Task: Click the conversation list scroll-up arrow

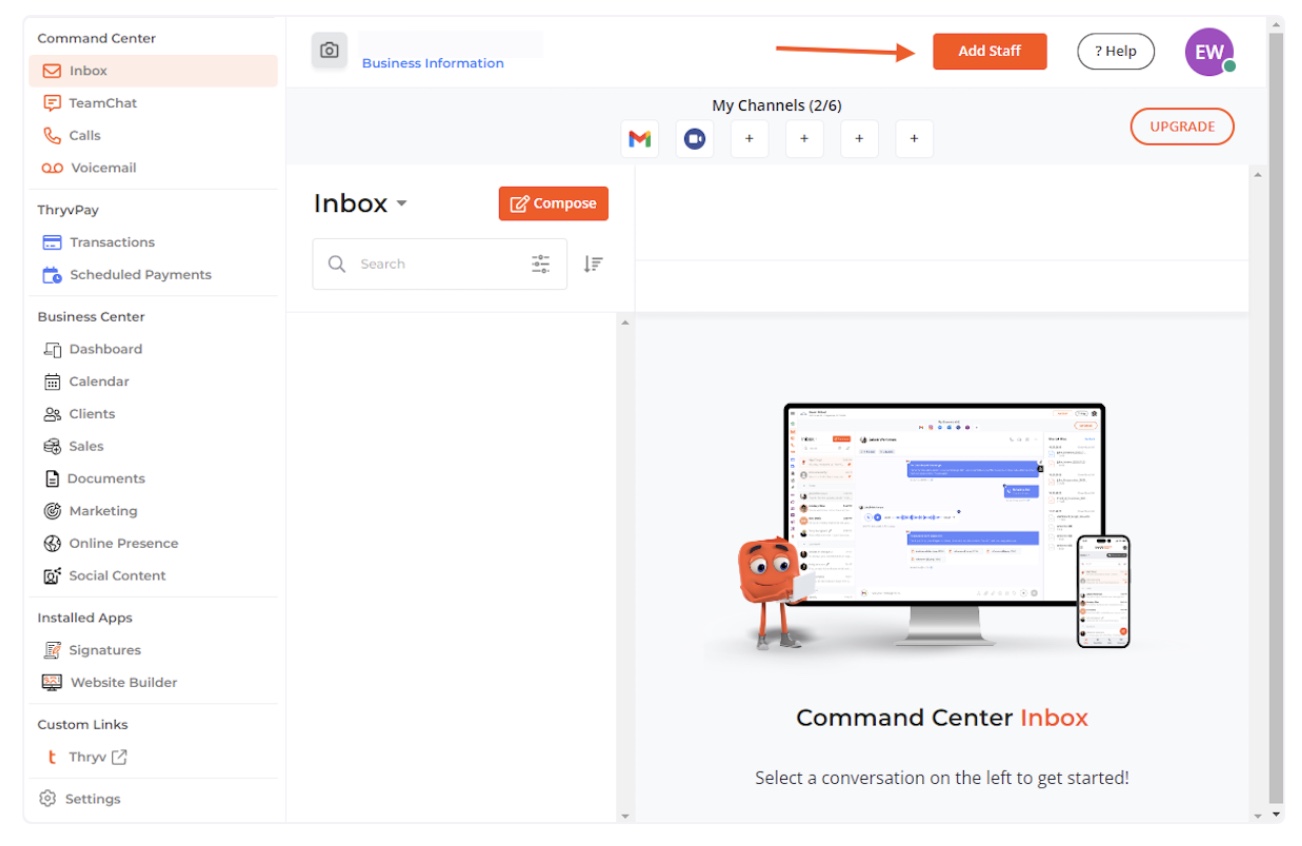Action: pos(626,322)
